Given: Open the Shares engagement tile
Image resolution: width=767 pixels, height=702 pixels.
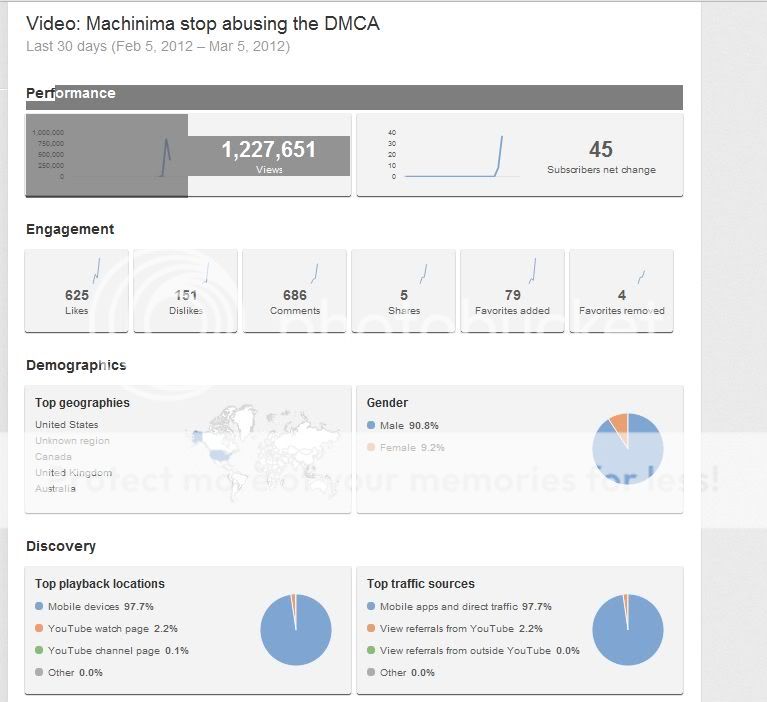Looking at the screenshot, I should tap(403, 291).
